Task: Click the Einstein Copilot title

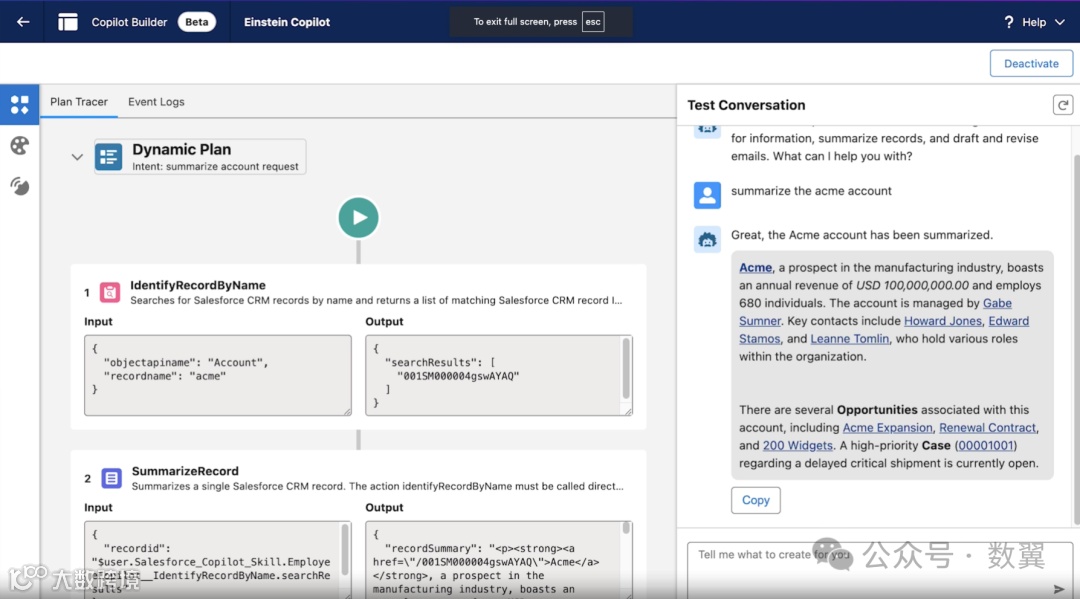Action: pyautogui.click(x=287, y=22)
